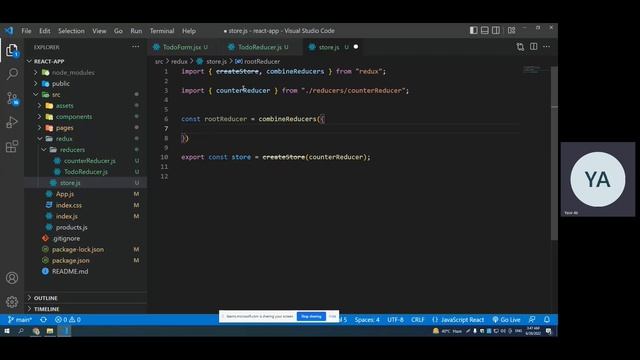Open TodoReducer.js in explorer tree
This screenshot has height=360, width=640.
pos(86,172)
